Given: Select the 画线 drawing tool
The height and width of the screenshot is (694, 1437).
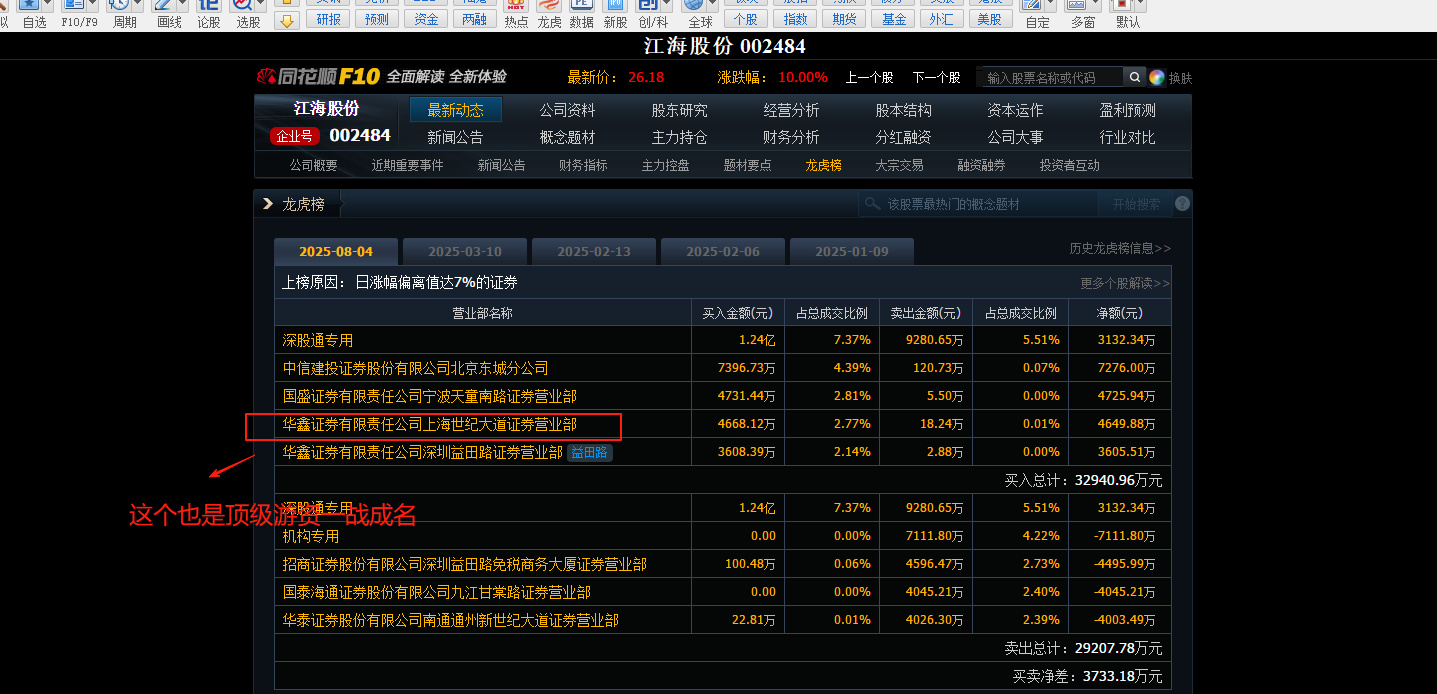Looking at the screenshot, I should (x=170, y=14).
